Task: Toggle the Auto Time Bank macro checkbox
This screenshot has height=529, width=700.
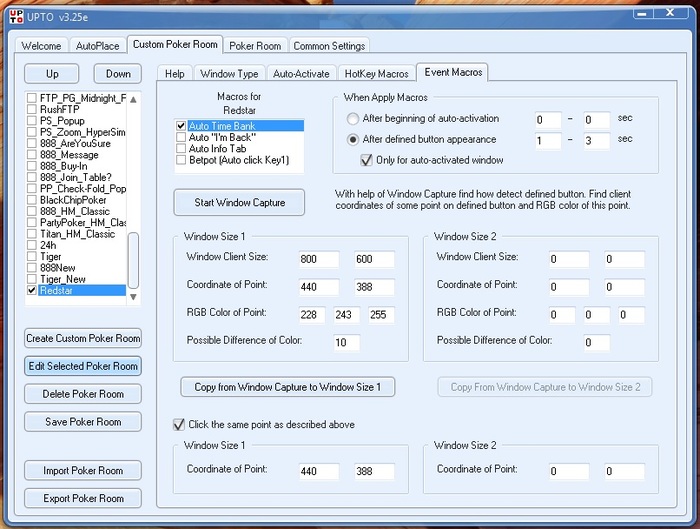Action: tap(181, 126)
